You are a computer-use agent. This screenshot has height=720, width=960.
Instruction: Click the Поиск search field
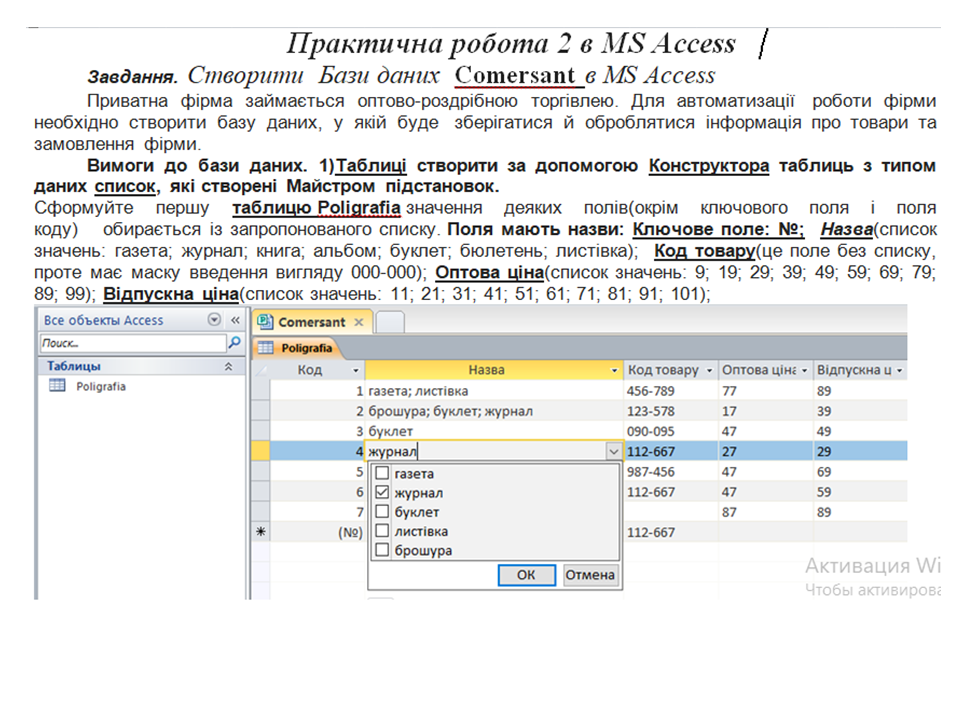[x=133, y=343]
